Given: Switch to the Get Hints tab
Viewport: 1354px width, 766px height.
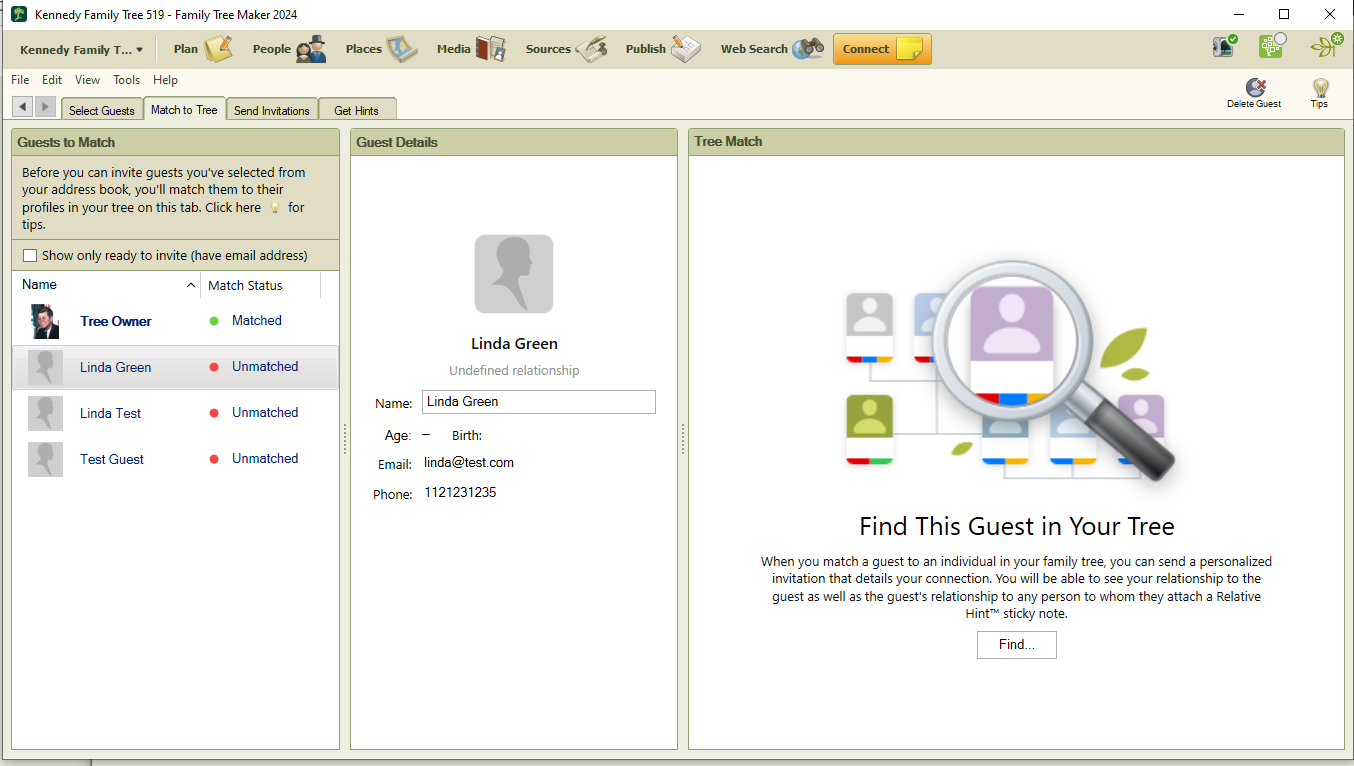Looking at the screenshot, I should pyautogui.click(x=357, y=110).
